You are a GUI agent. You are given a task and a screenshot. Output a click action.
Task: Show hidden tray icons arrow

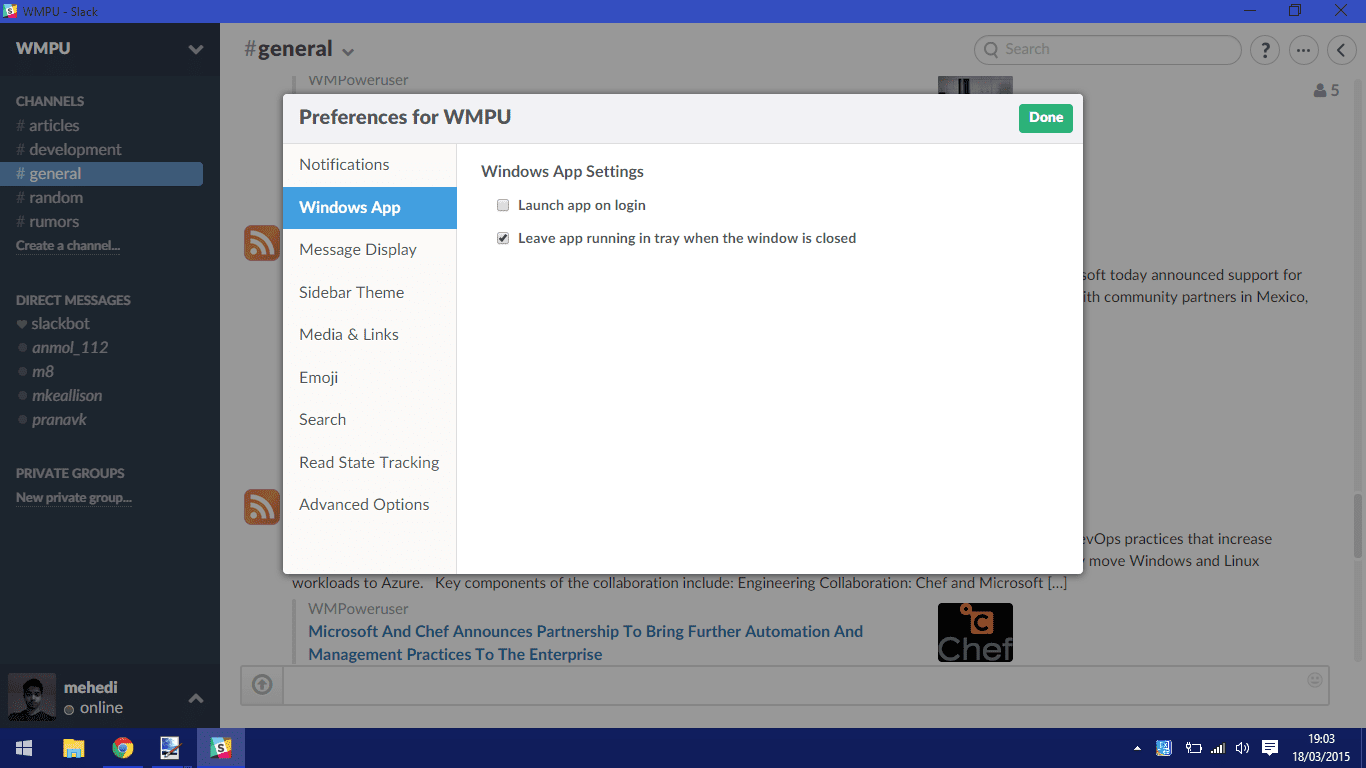point(1137,748)
